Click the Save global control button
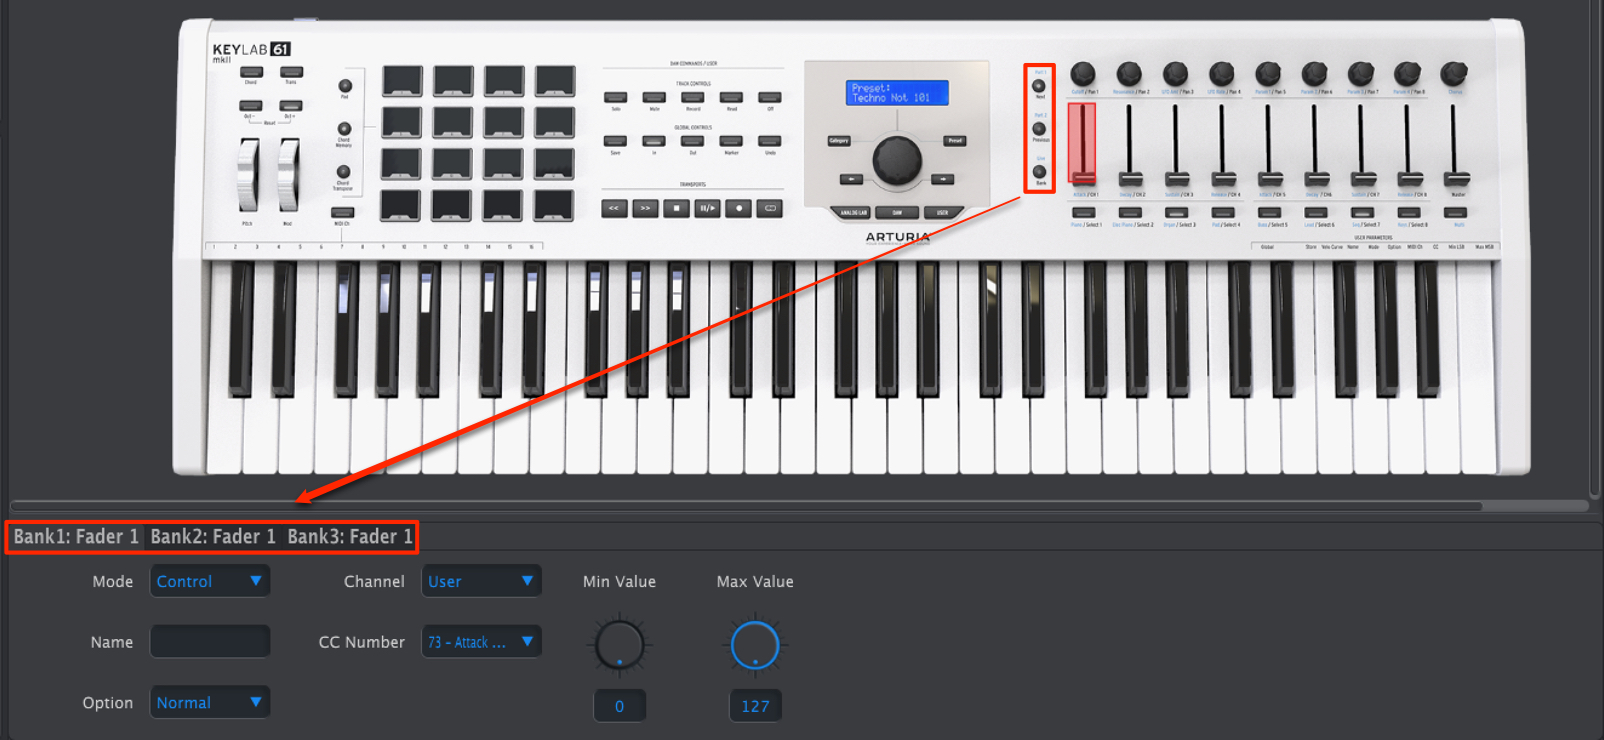Image resolution: width=1604 pixels, height=740 pixels. (x=616, y=141)
